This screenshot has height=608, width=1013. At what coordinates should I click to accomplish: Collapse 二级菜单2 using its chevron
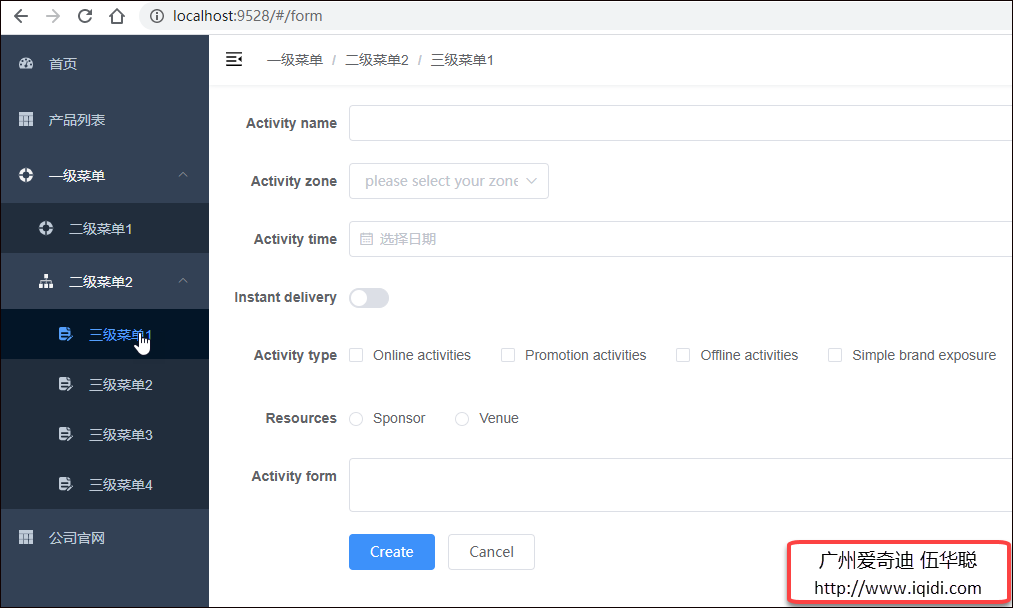183,280
